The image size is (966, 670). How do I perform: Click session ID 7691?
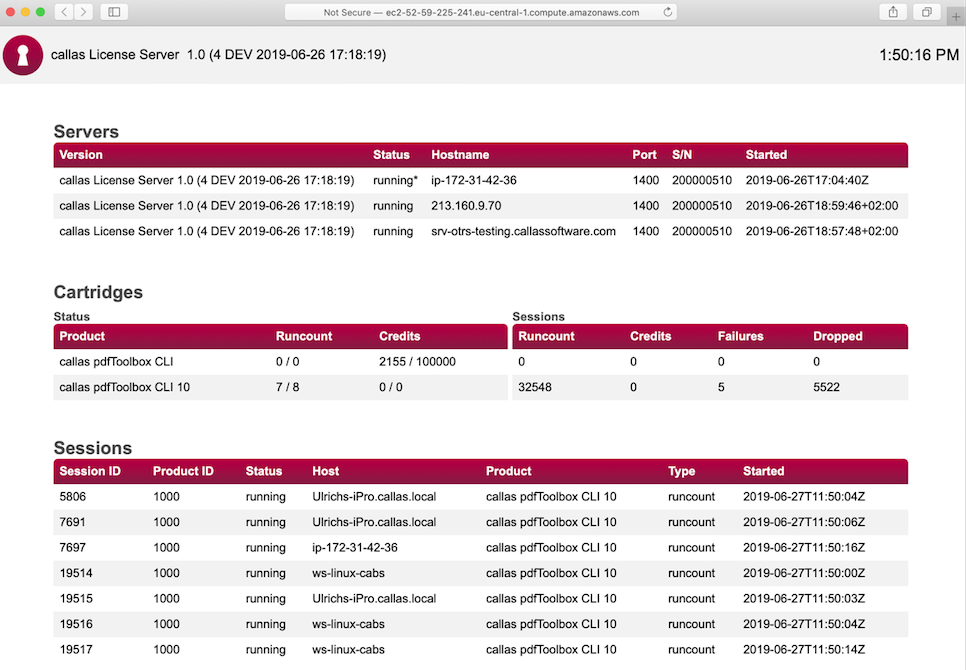coord(72,522)
